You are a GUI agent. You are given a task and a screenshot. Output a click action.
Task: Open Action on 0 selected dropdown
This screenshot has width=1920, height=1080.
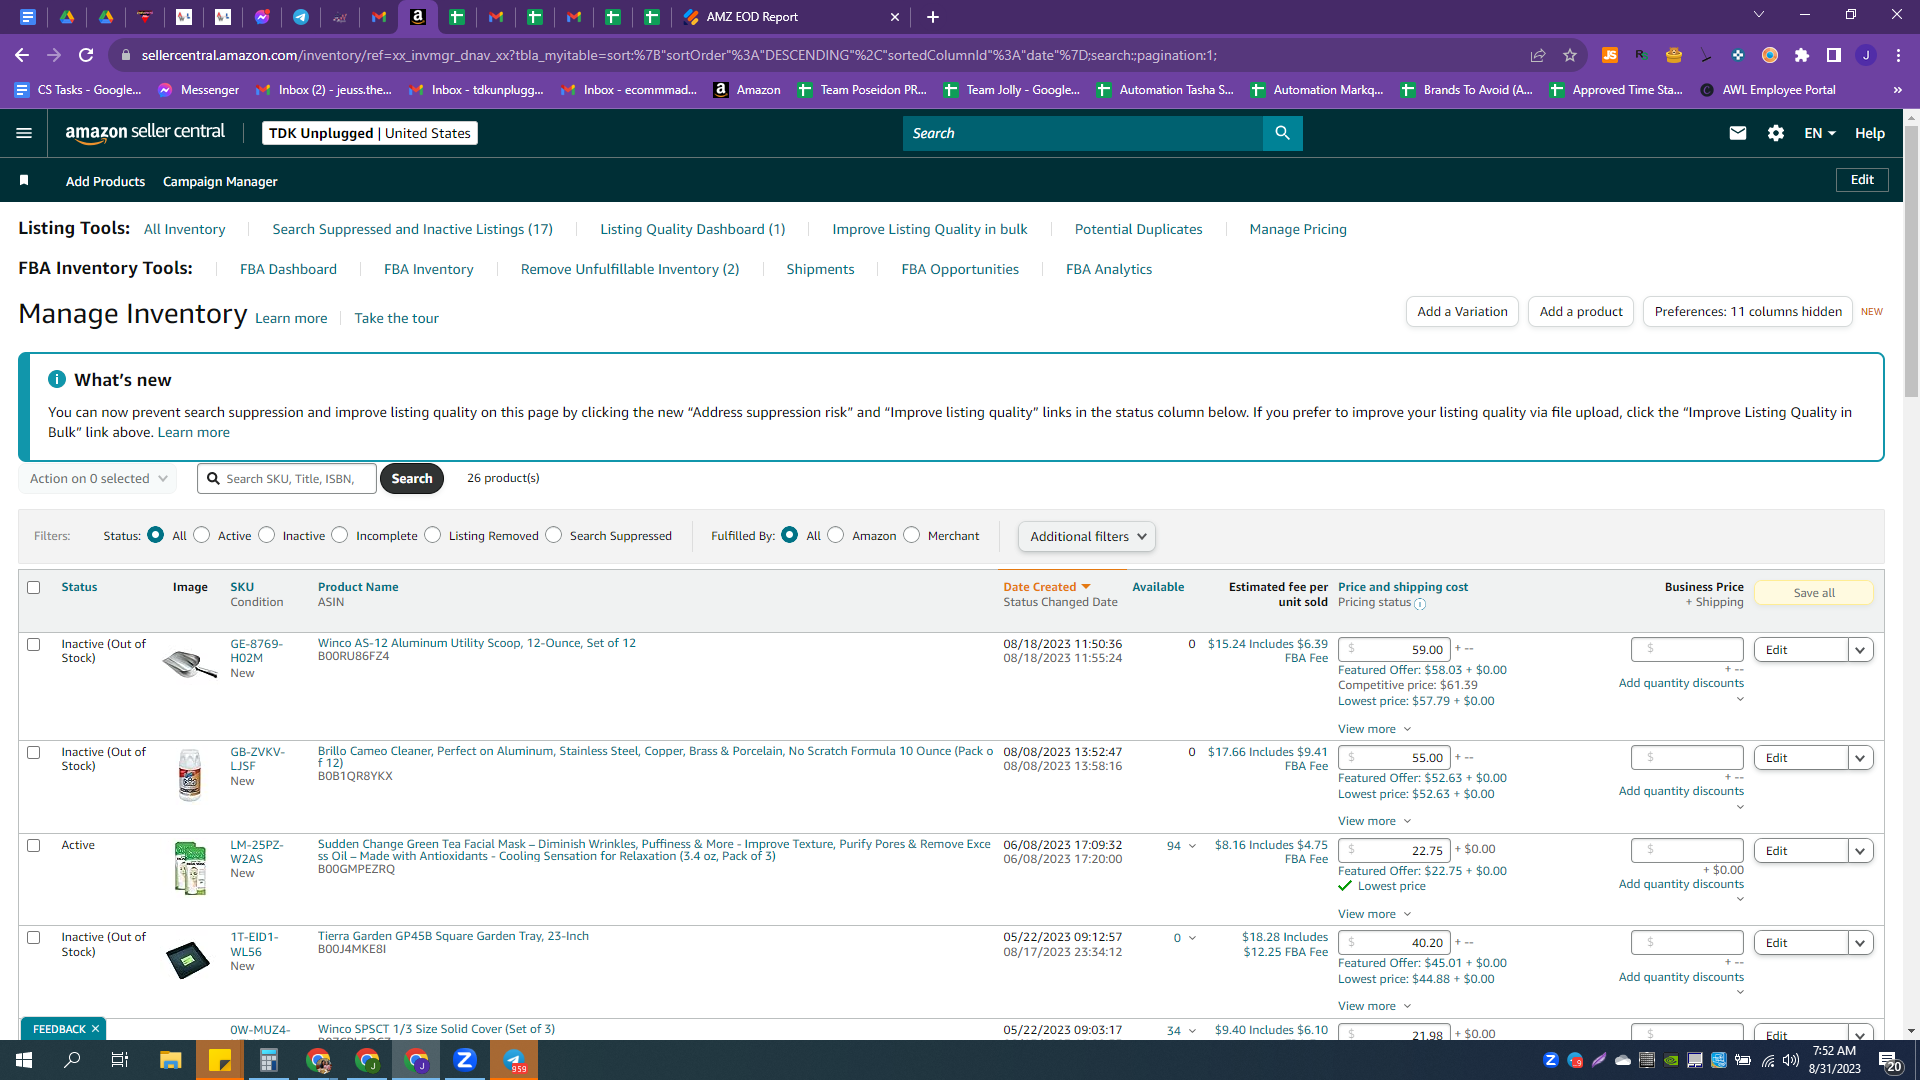(x=98, y=479)
